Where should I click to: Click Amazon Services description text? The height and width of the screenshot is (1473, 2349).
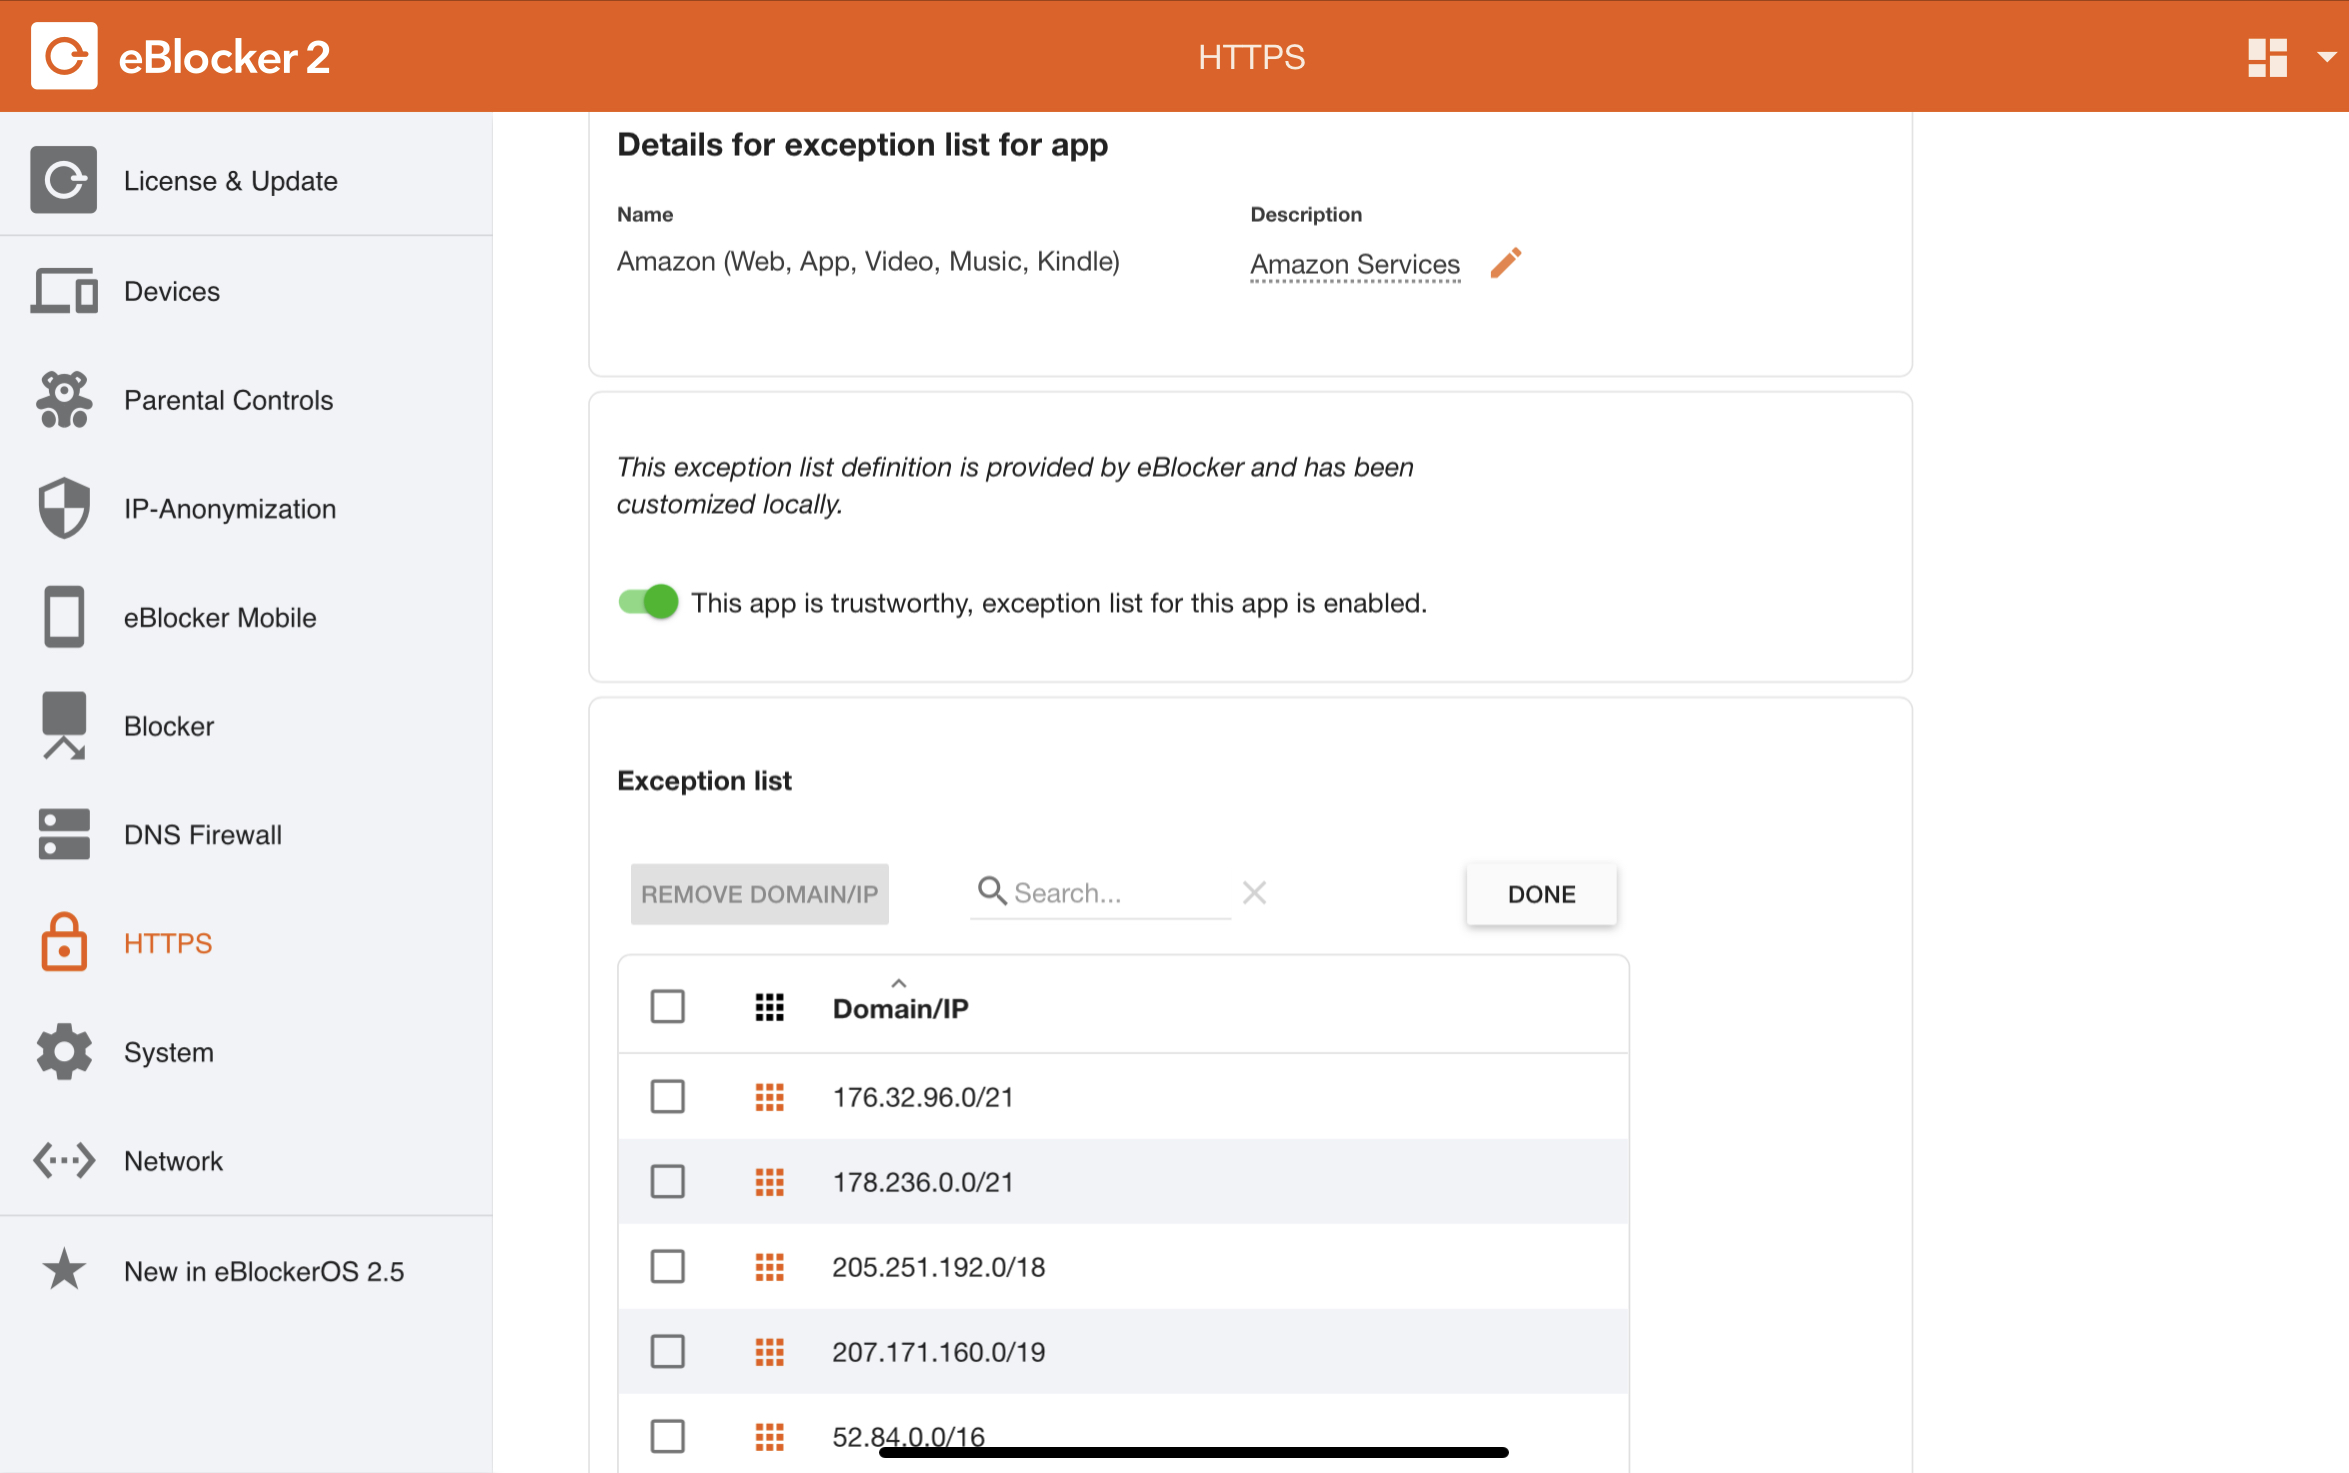1355,264
